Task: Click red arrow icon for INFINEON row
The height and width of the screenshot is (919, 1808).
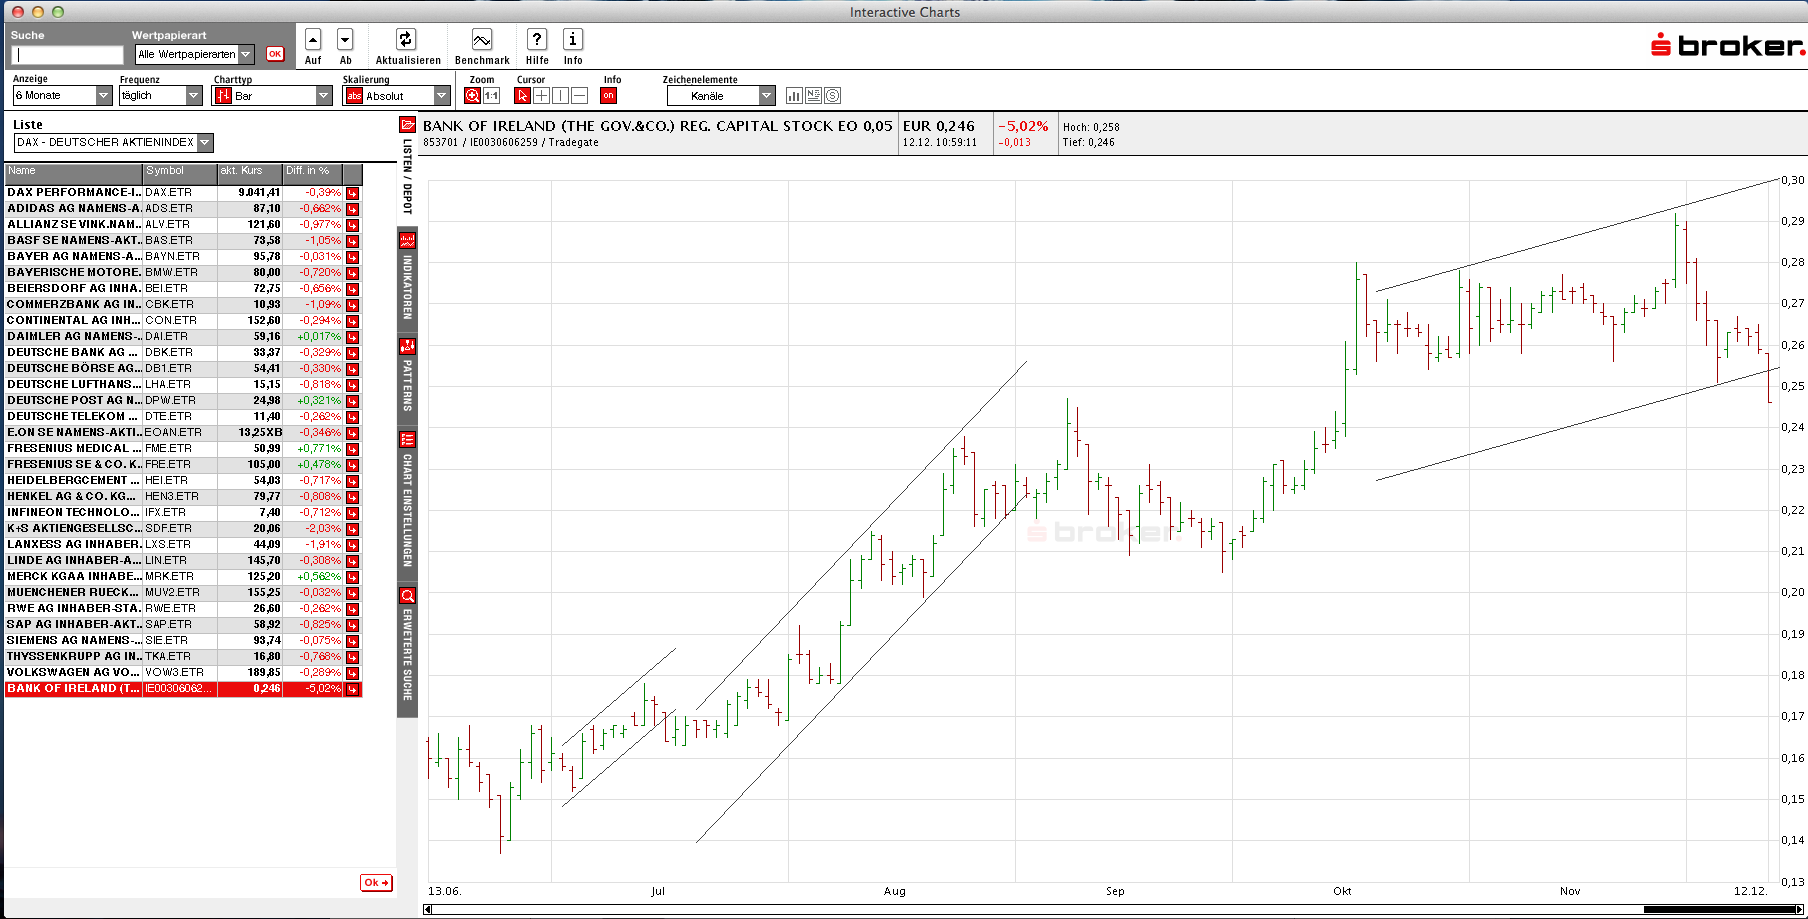Action: 353,513
